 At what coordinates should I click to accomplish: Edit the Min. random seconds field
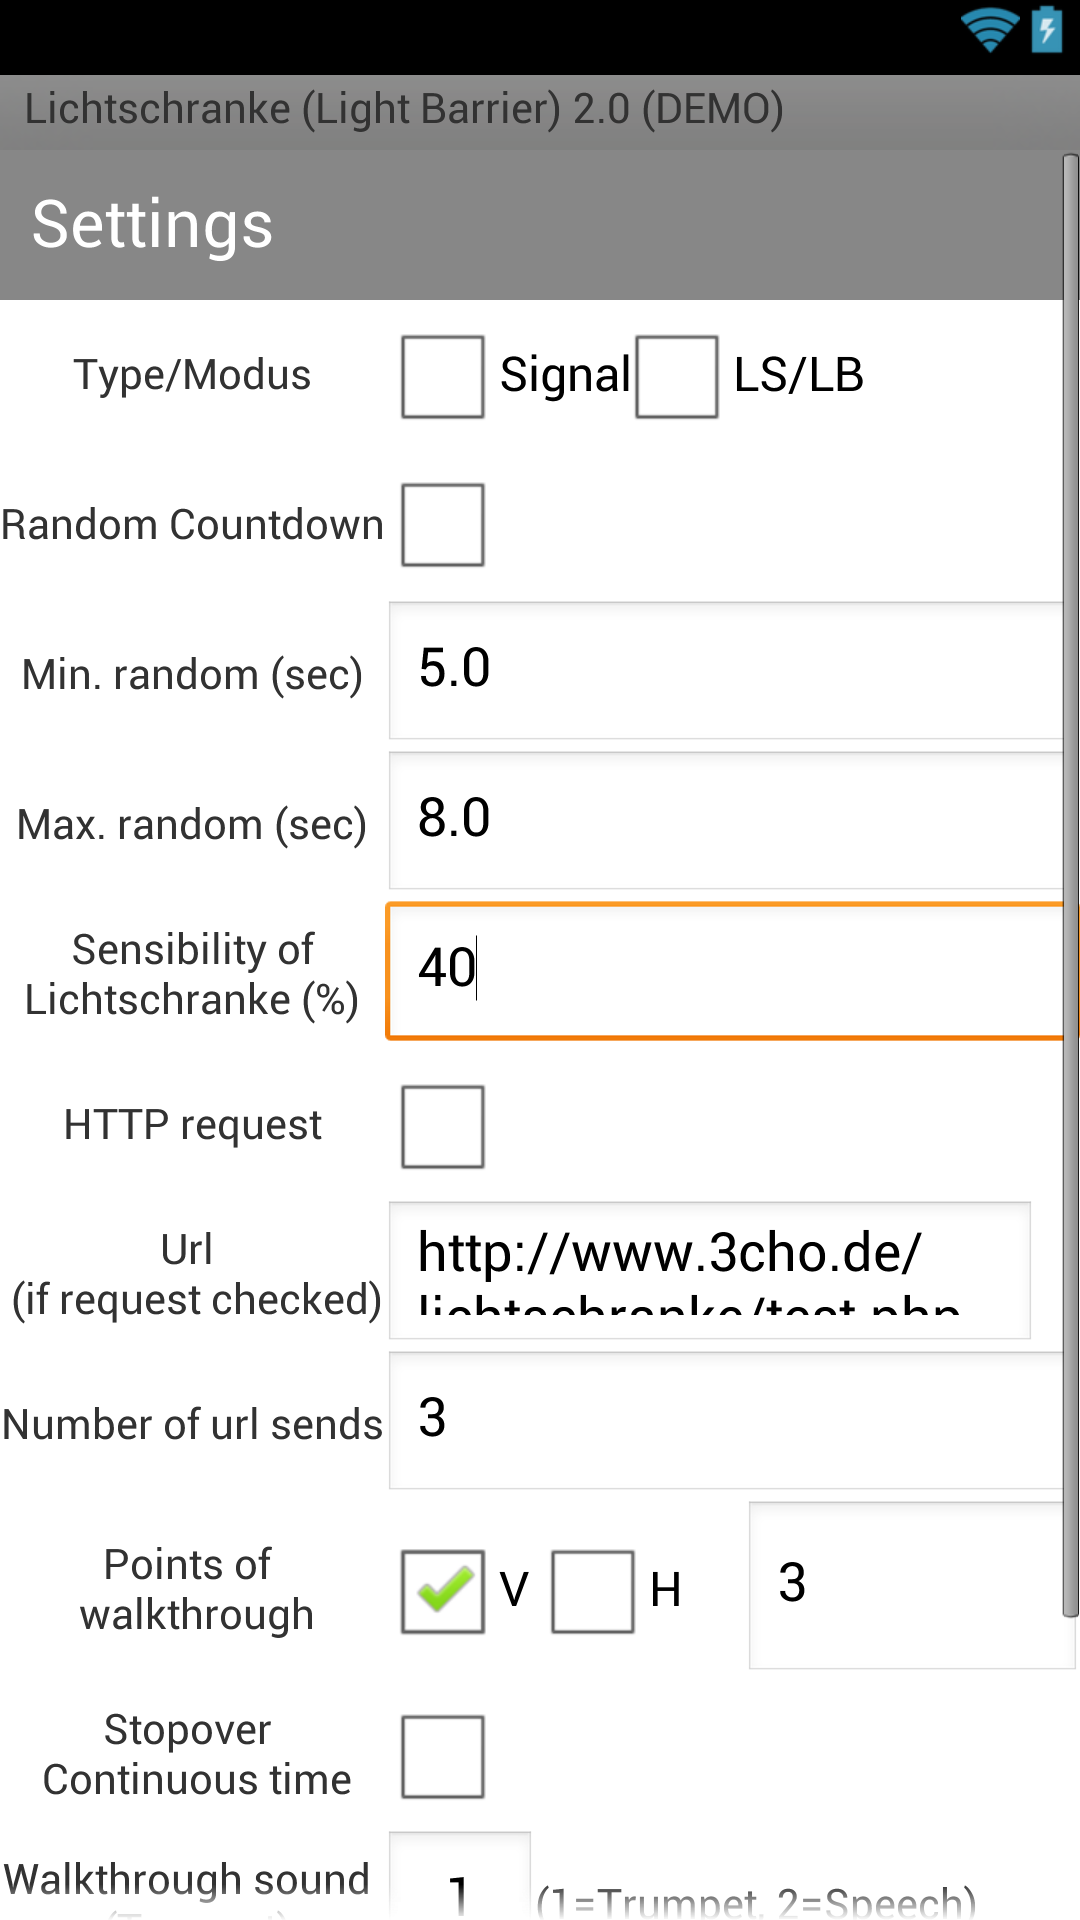pyautogui.click(x=726, y=670)
